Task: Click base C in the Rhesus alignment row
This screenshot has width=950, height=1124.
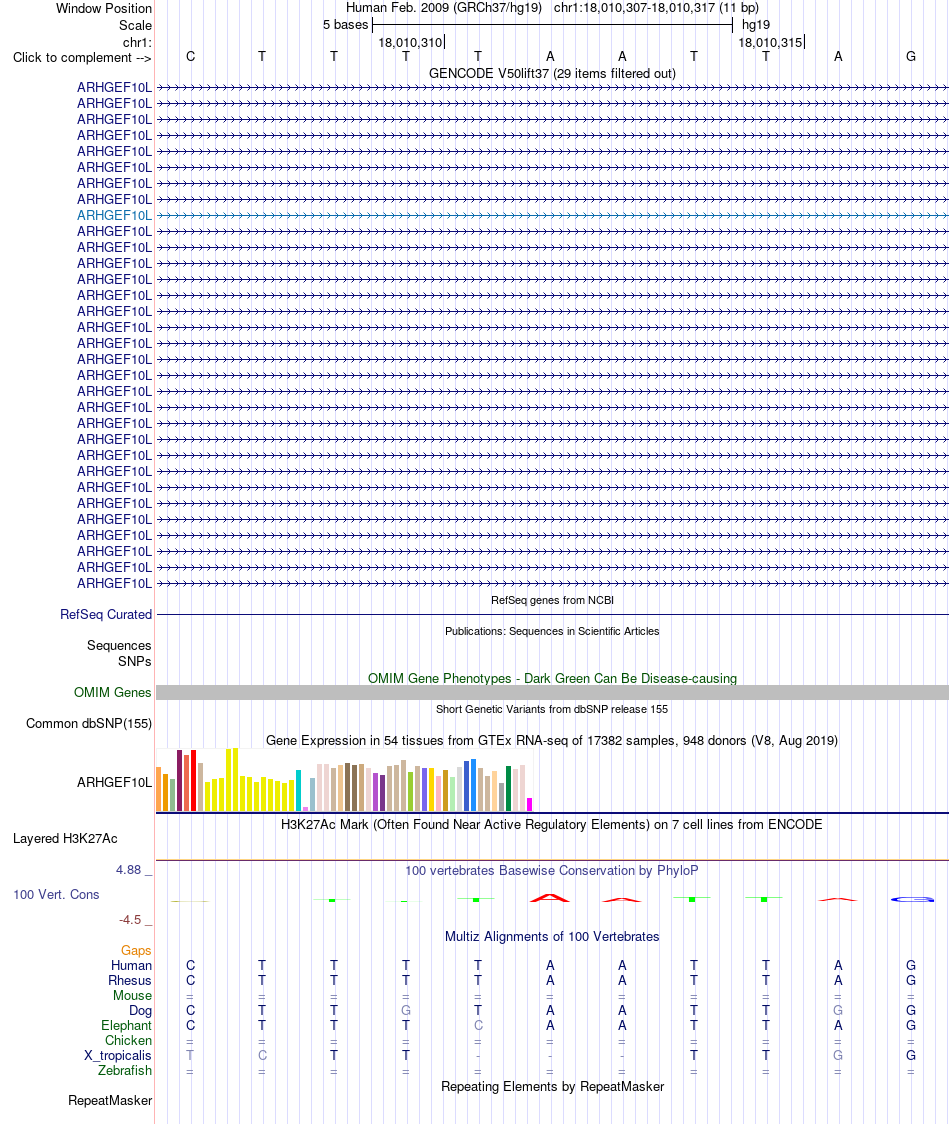Action: [190, 981]
